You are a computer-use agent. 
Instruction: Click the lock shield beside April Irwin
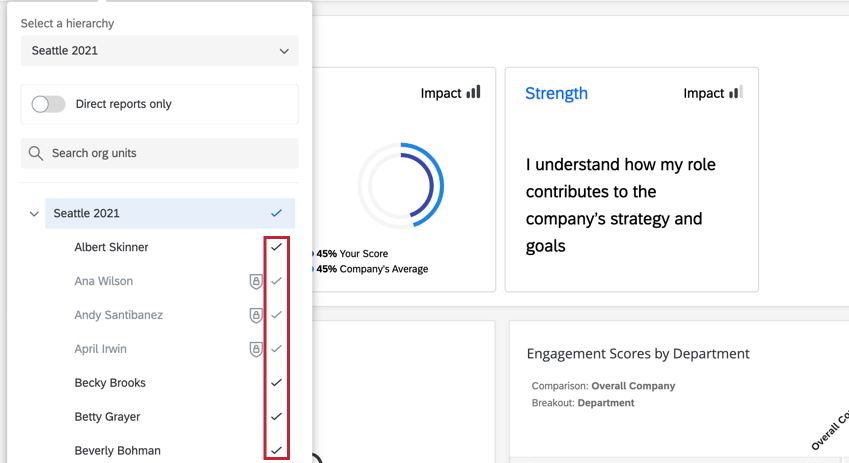click(256, 350)
